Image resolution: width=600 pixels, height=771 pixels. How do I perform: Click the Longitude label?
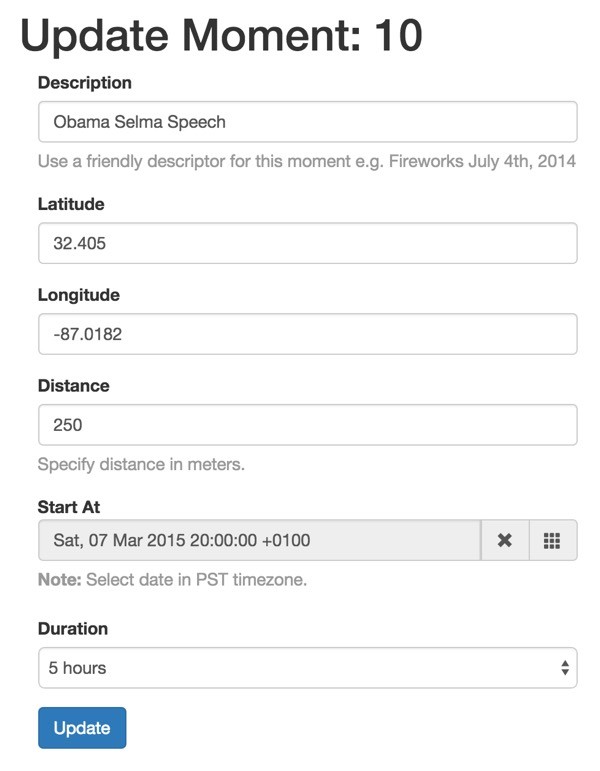[79, 295]
